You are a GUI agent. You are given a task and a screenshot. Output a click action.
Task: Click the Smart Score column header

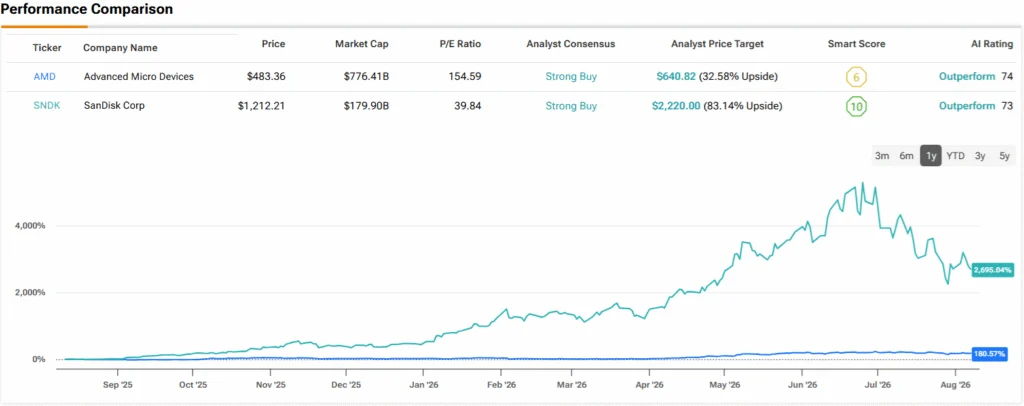(x=856, y=44)
